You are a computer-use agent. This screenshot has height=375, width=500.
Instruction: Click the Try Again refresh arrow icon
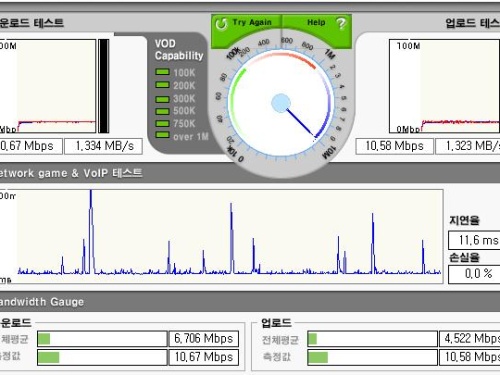[x=221, y=24]
